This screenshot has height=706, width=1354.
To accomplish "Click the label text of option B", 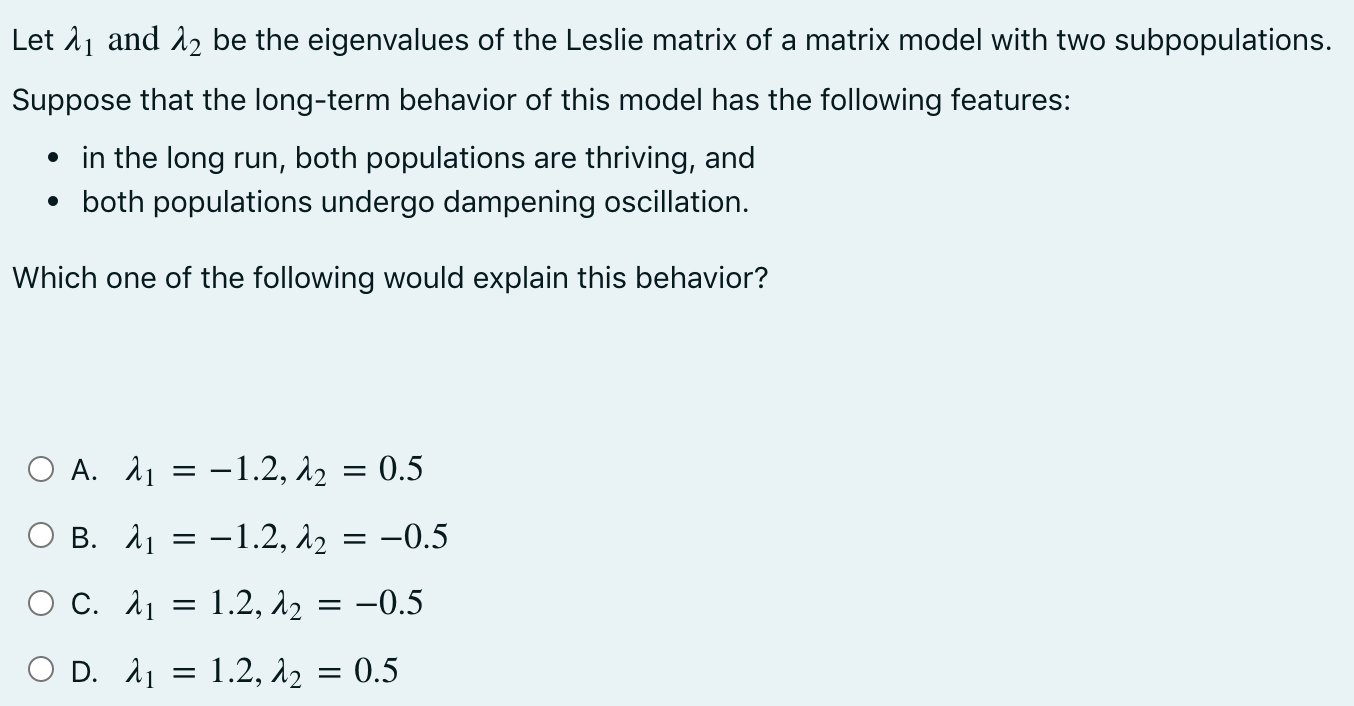I will (x=85, y=536).
